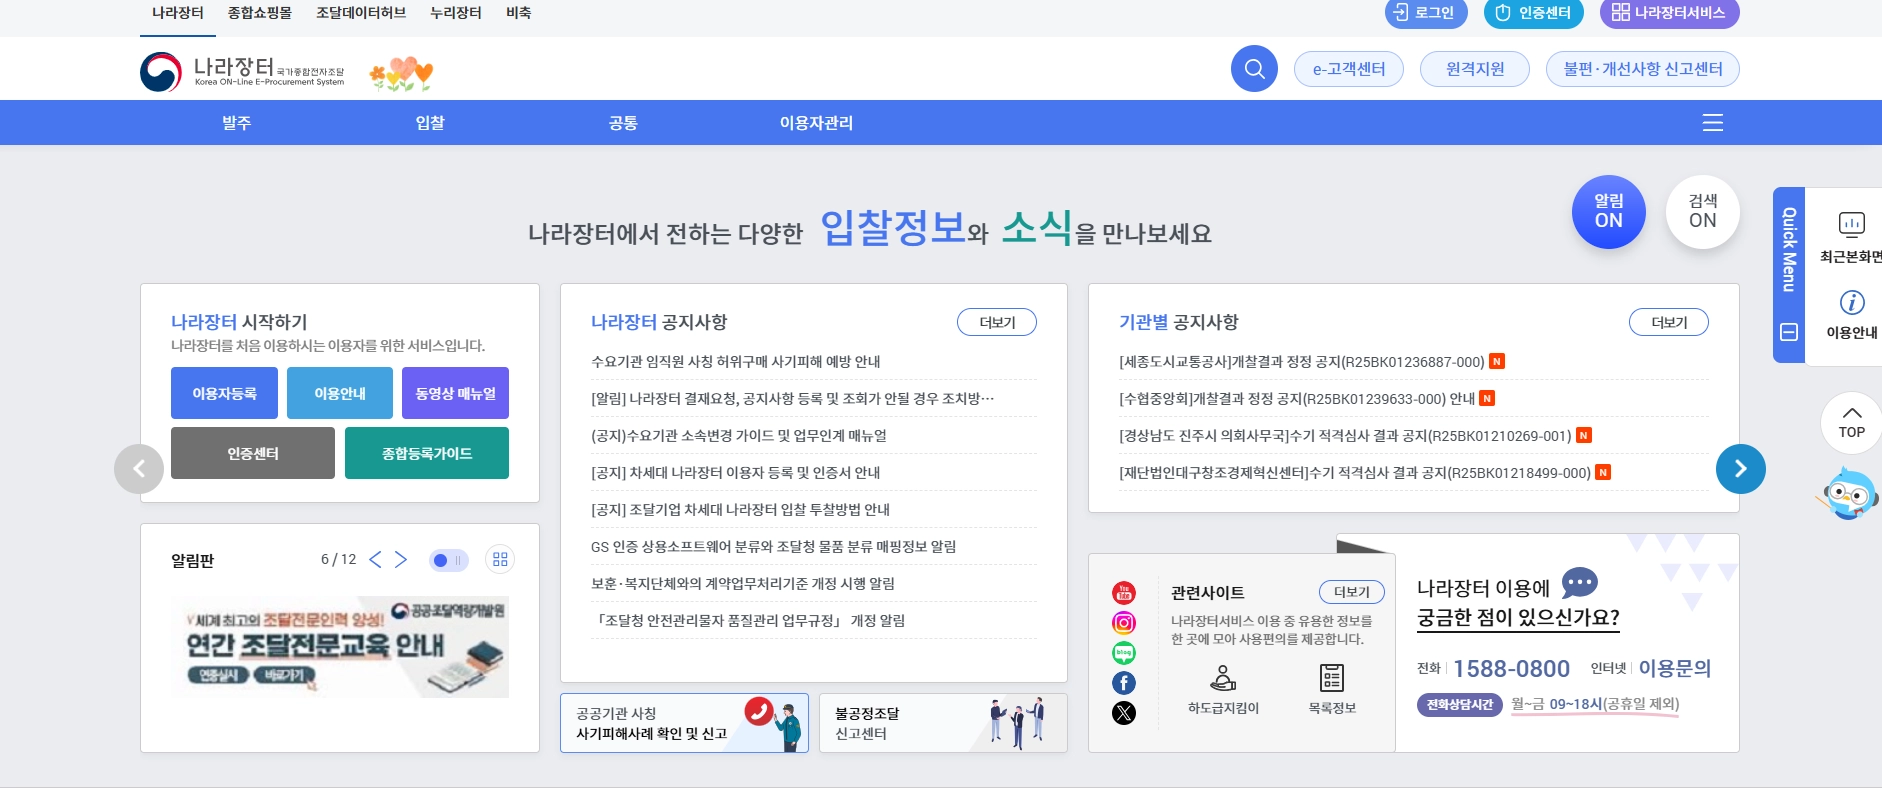Open 동영상 매뉴얼 button
The image size is (1882, 802).
point(455,393)
